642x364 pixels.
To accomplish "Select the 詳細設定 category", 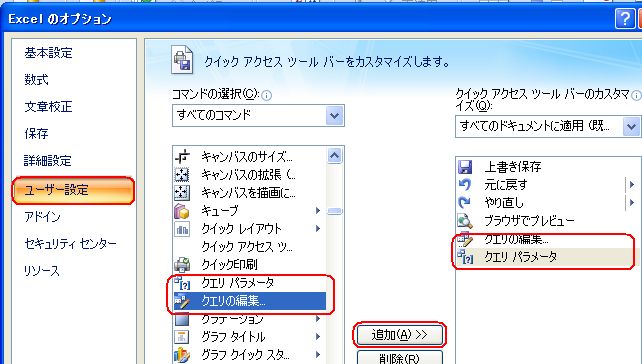I will 48,161.
